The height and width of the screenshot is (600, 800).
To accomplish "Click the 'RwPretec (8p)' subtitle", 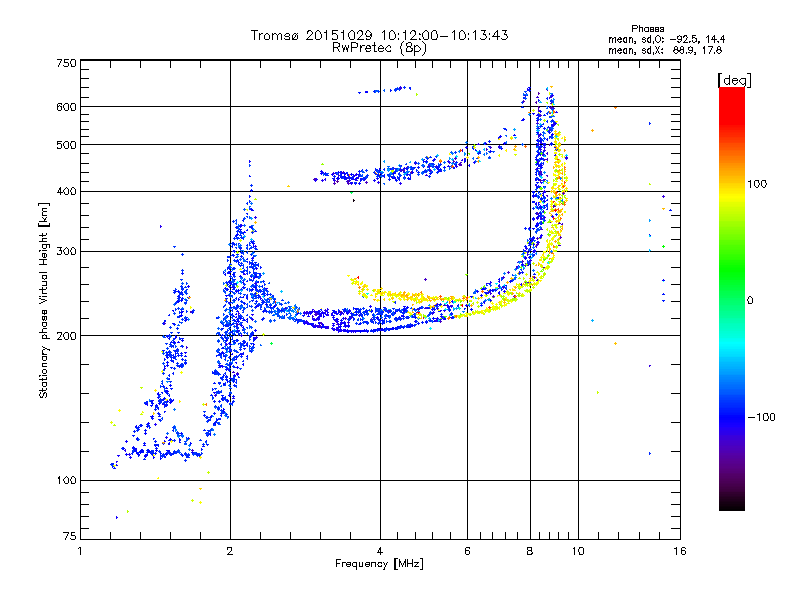I will [379, 48].
